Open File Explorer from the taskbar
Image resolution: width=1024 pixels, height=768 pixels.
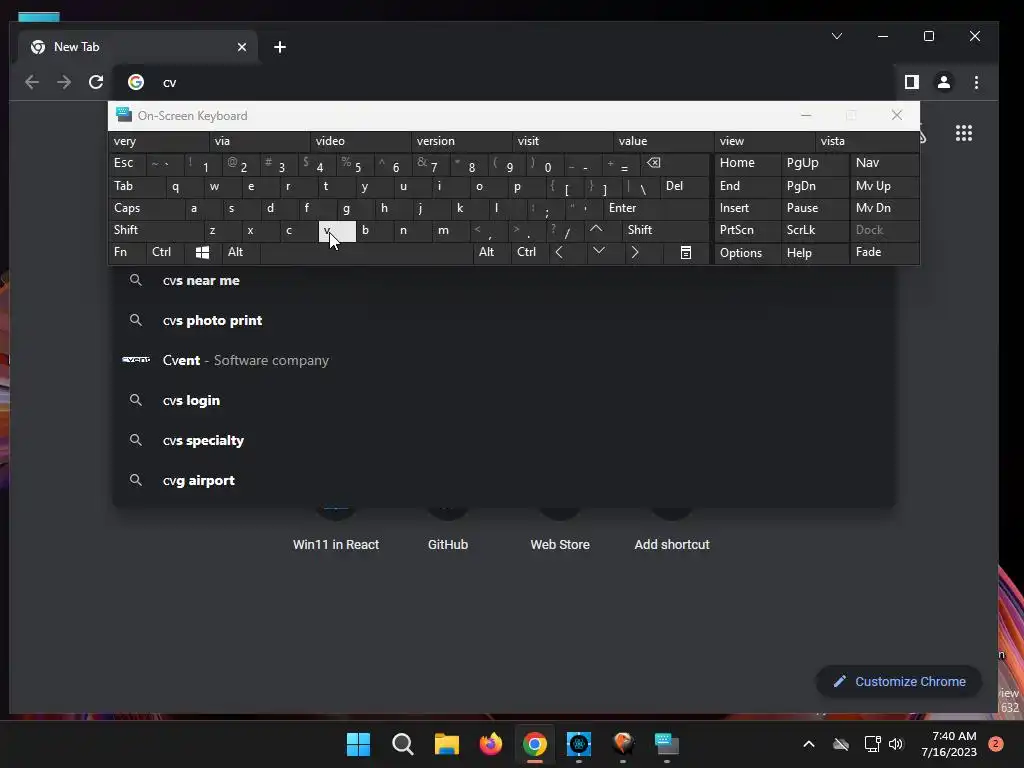(x=447, y=744)
